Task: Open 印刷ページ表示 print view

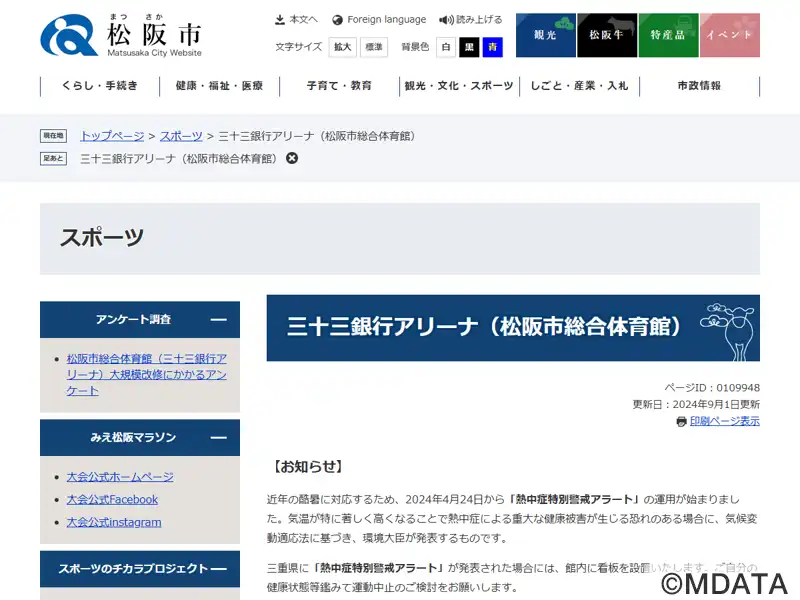Action: click(724, 421)
